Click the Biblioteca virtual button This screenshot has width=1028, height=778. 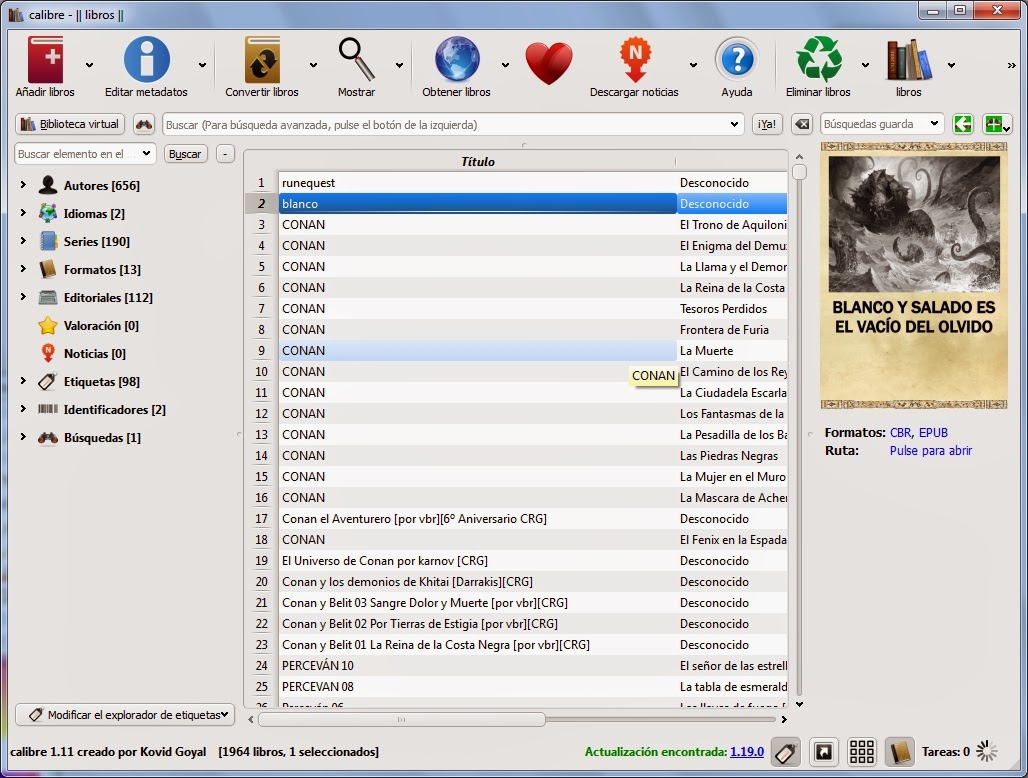tap(69, 124)
